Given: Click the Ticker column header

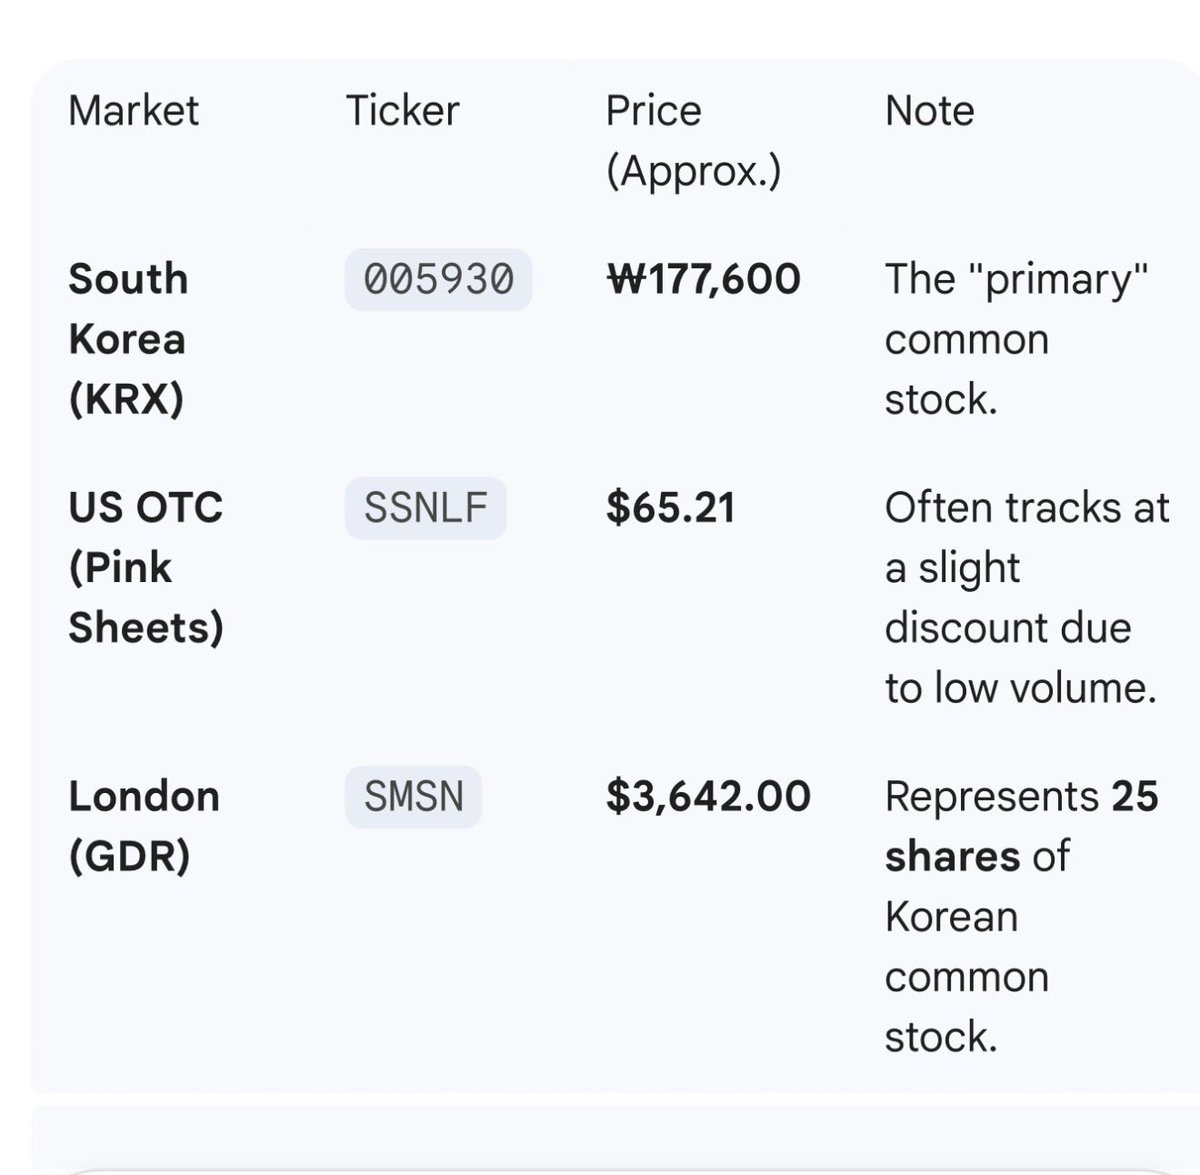Looking at the screenshot, I should pos(402,110).
